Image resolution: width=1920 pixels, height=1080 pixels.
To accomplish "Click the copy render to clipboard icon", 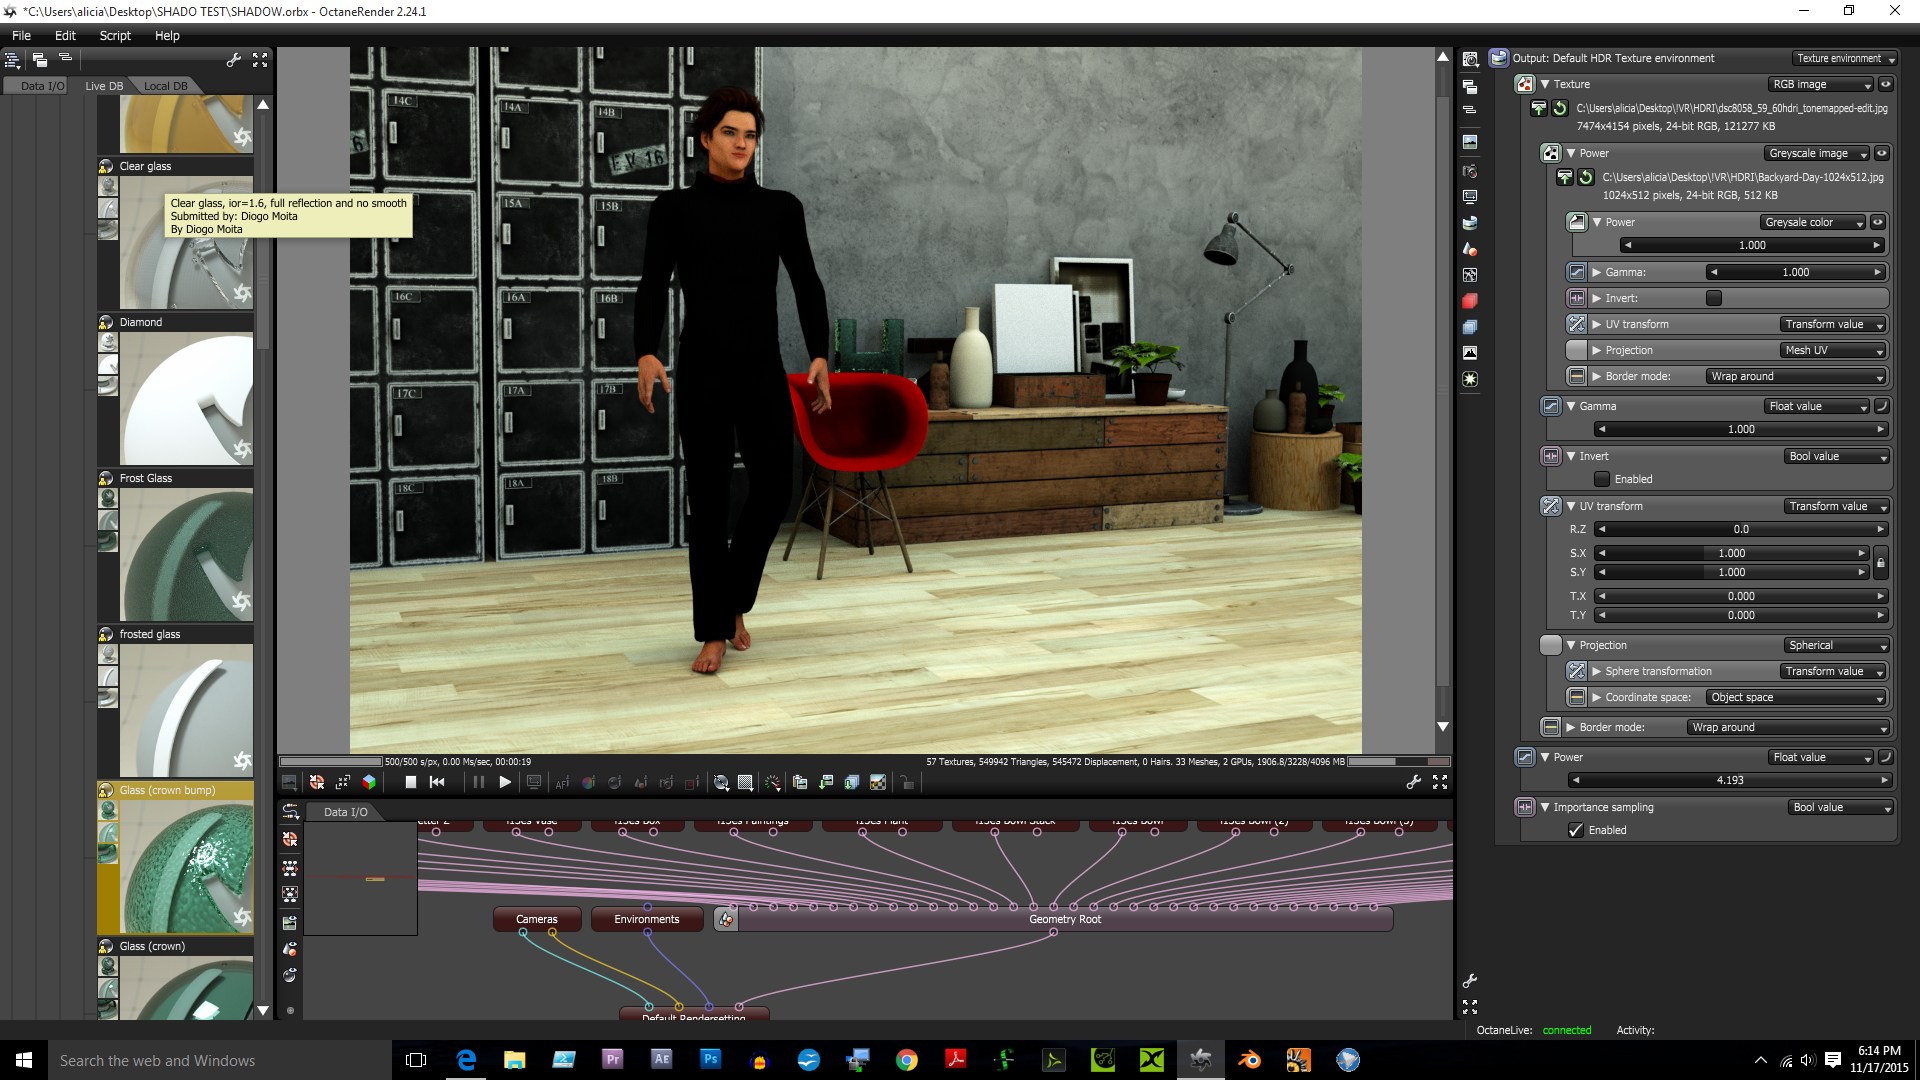I will (x=800, y=782).
